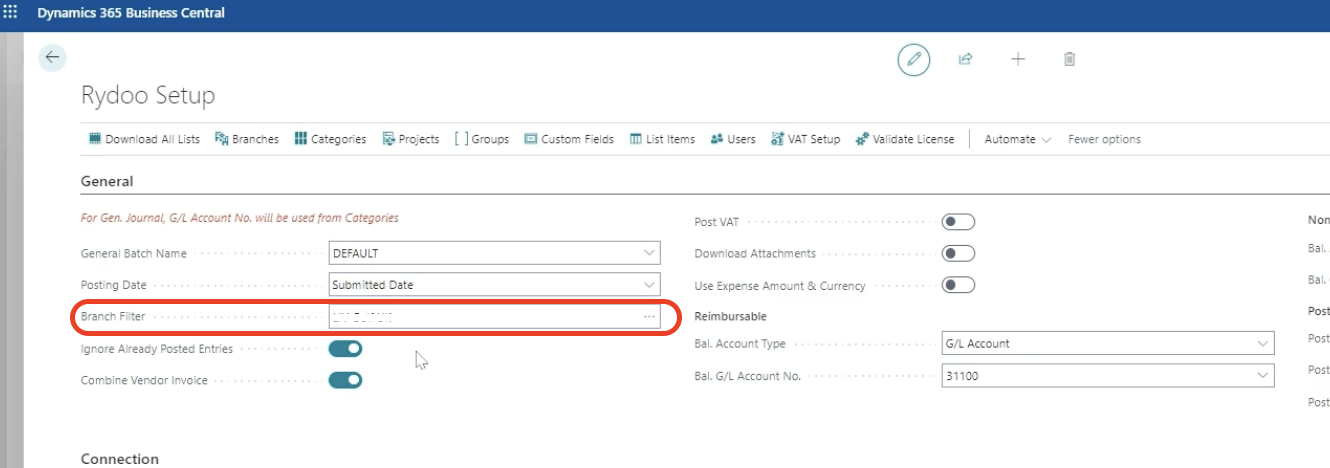The image size is (1330, 468).
Task: Go back with the arrow button
Action: coord(52,58)
